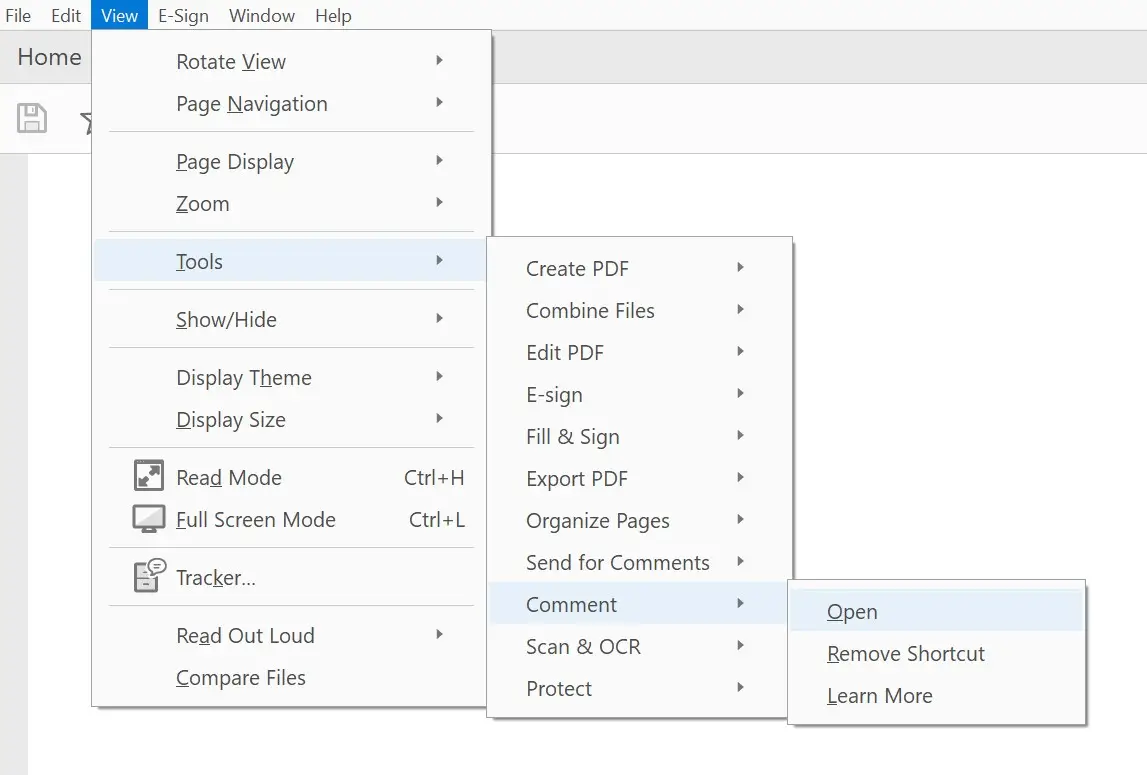Open the Help menu
This screenshot has width=1147, height=775.
click(x=333, y=15)
